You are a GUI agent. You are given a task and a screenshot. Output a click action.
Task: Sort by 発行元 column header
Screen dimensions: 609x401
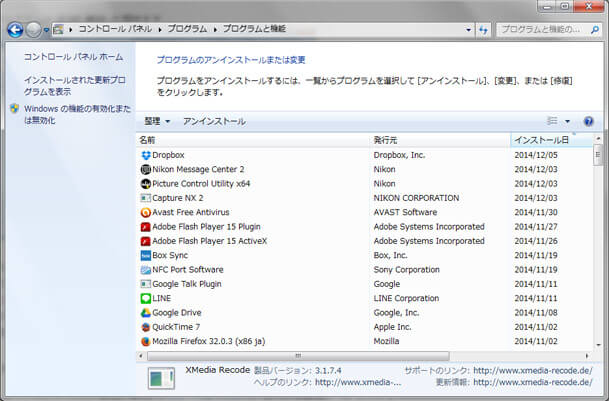(440, 140)
